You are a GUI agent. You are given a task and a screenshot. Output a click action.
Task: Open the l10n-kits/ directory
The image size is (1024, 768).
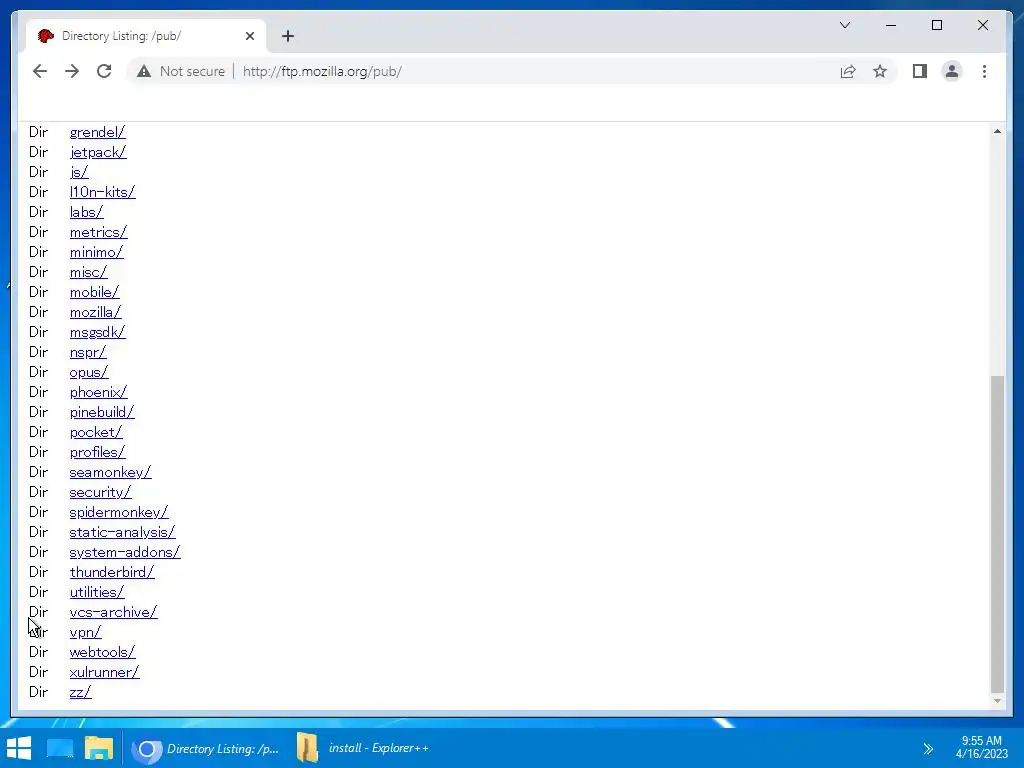tap(103, 192)
